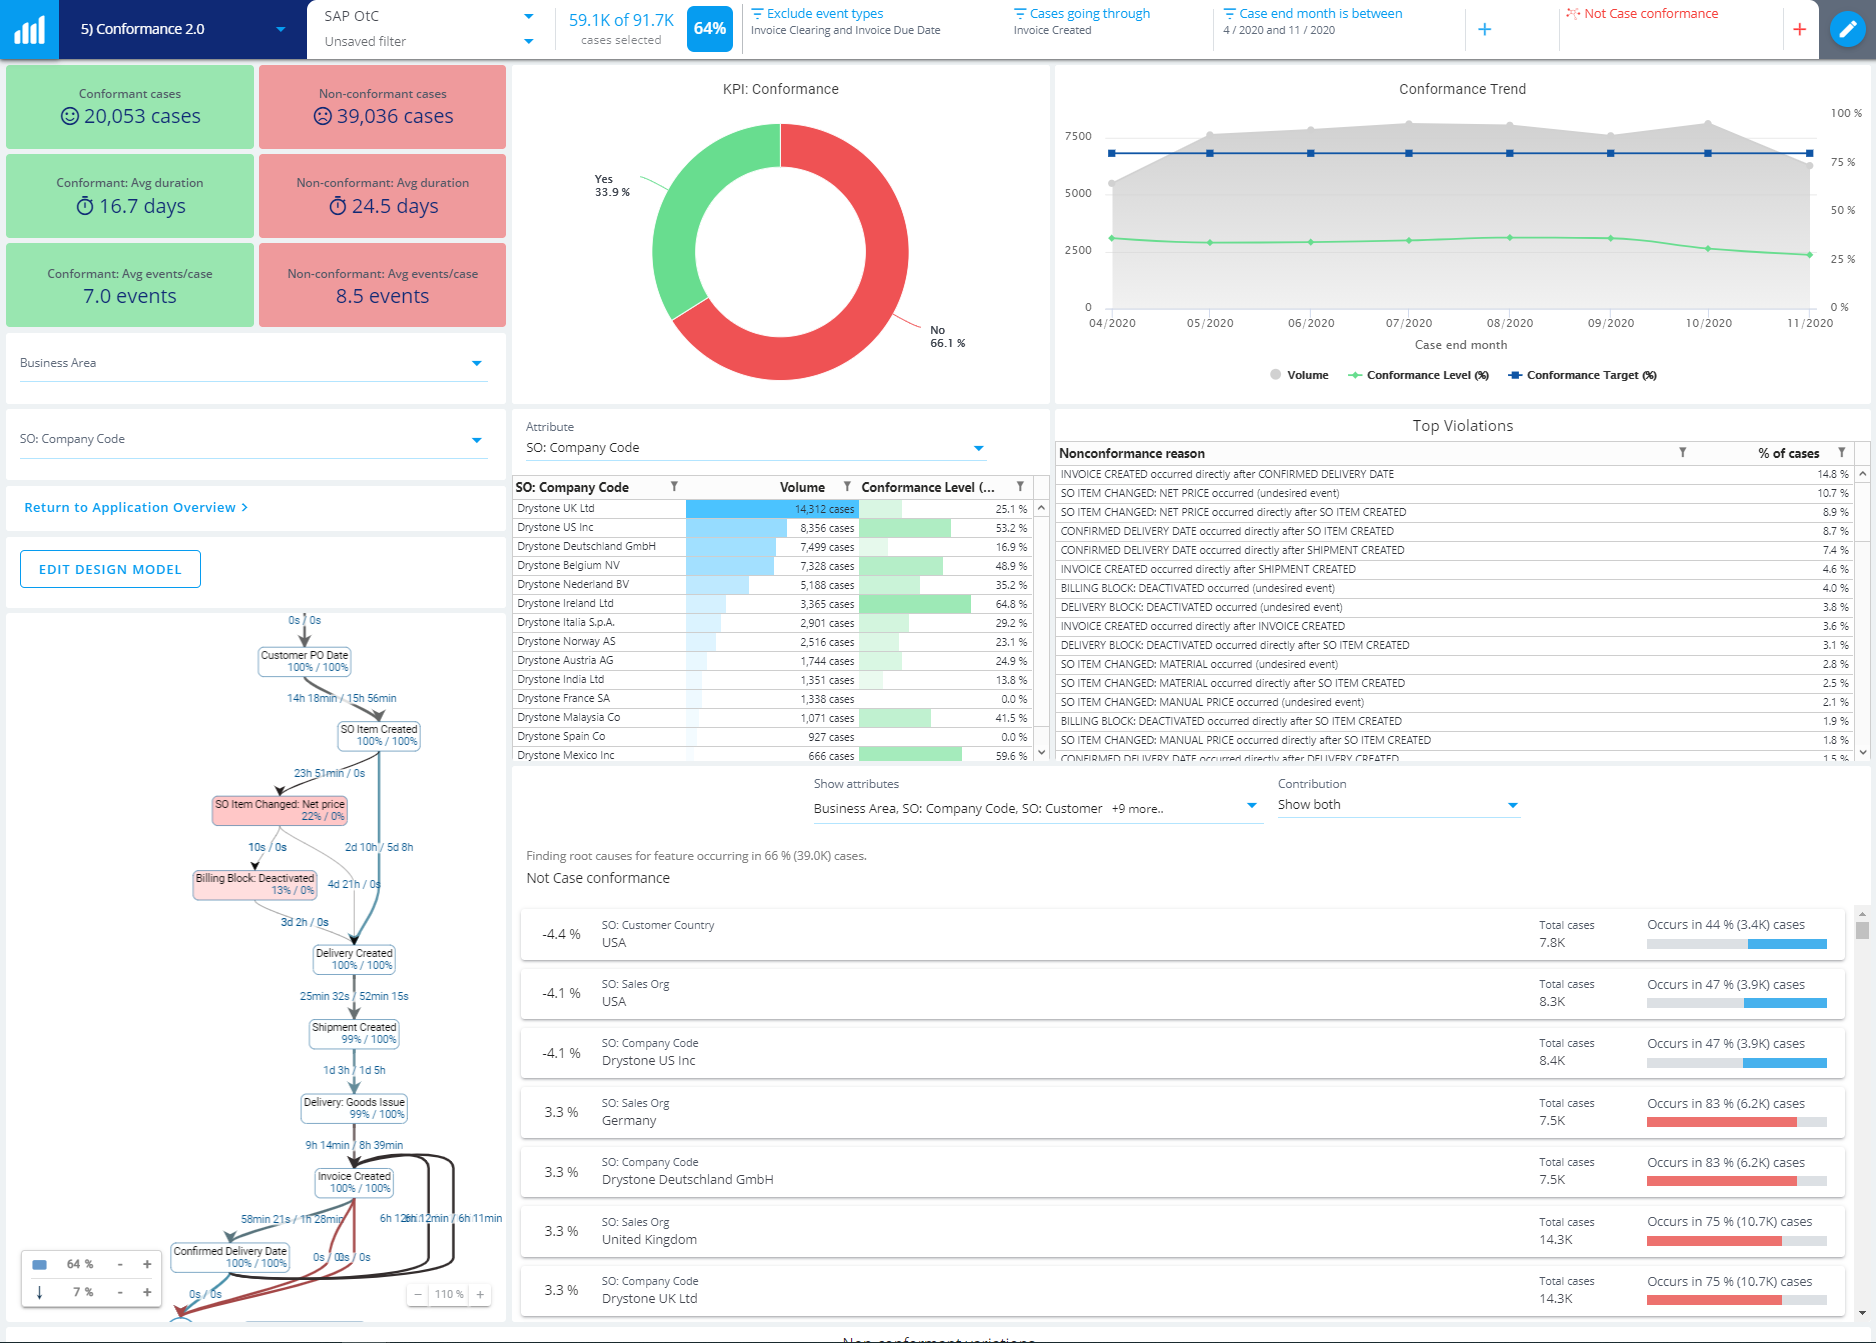Image resolution: width=1876 pixels, height=1343 pixels.
Task: Zoom out the process map at 110 %
Action: tap(418, 1294)
